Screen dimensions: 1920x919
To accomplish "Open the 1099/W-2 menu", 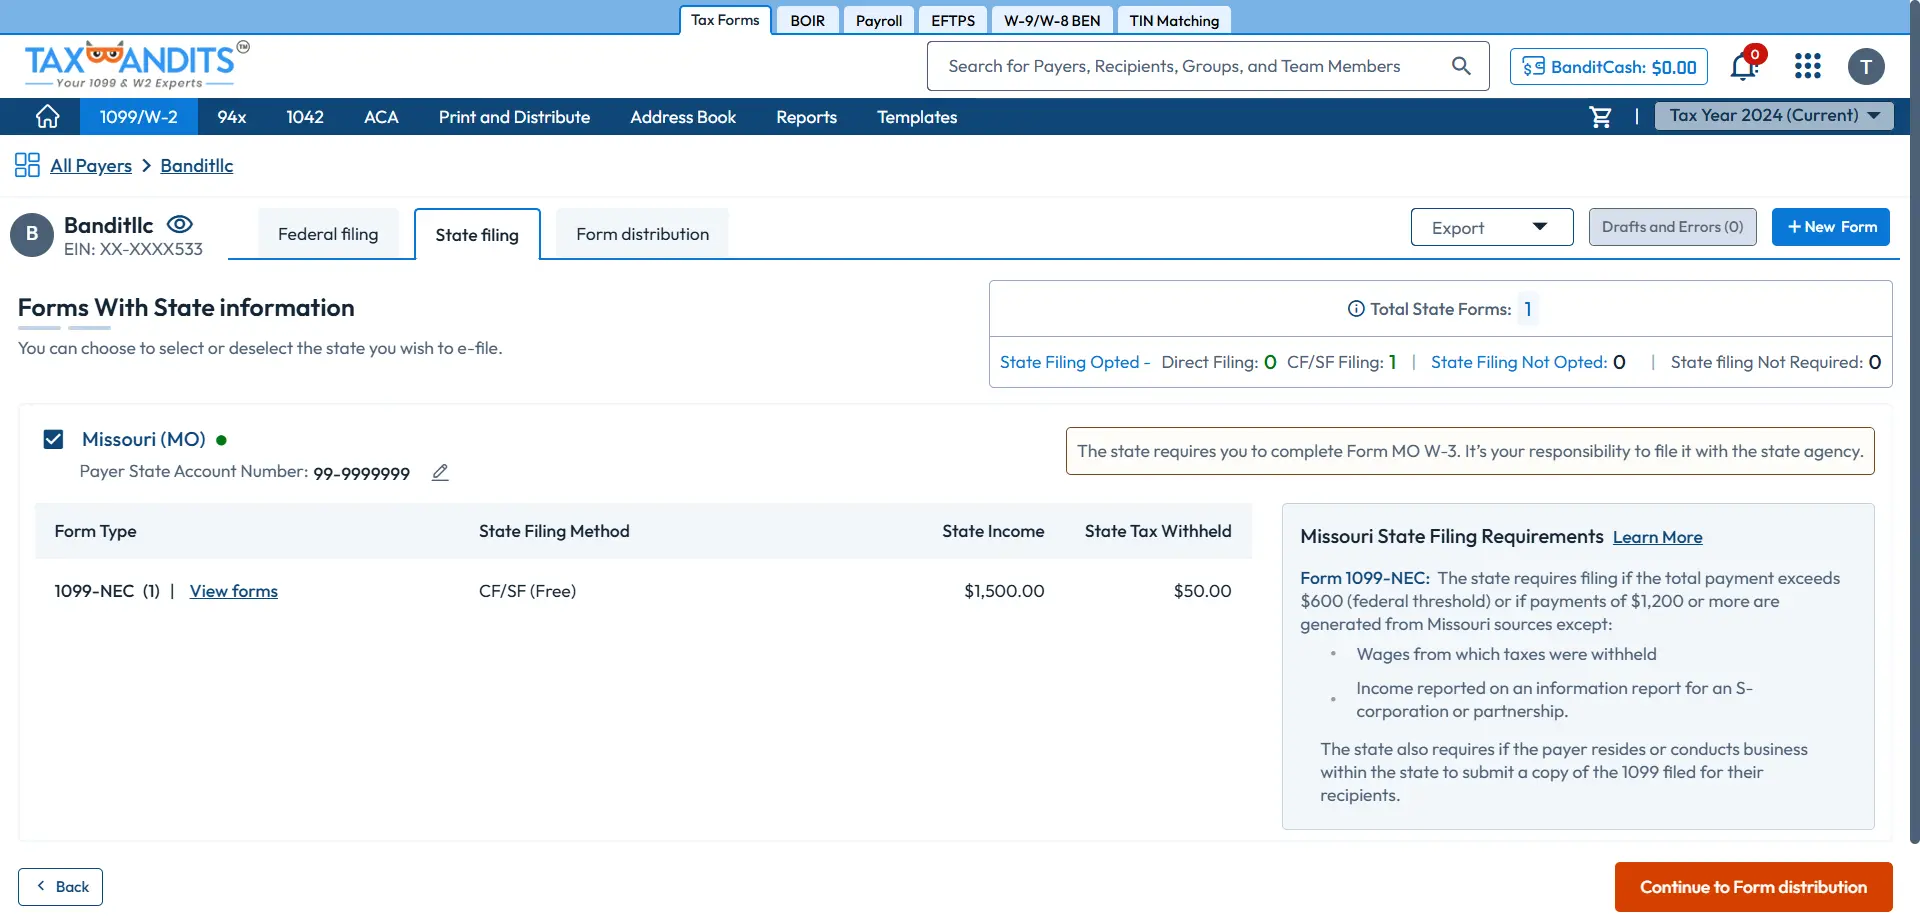I will pyautogui.click(x=138, y=117).
